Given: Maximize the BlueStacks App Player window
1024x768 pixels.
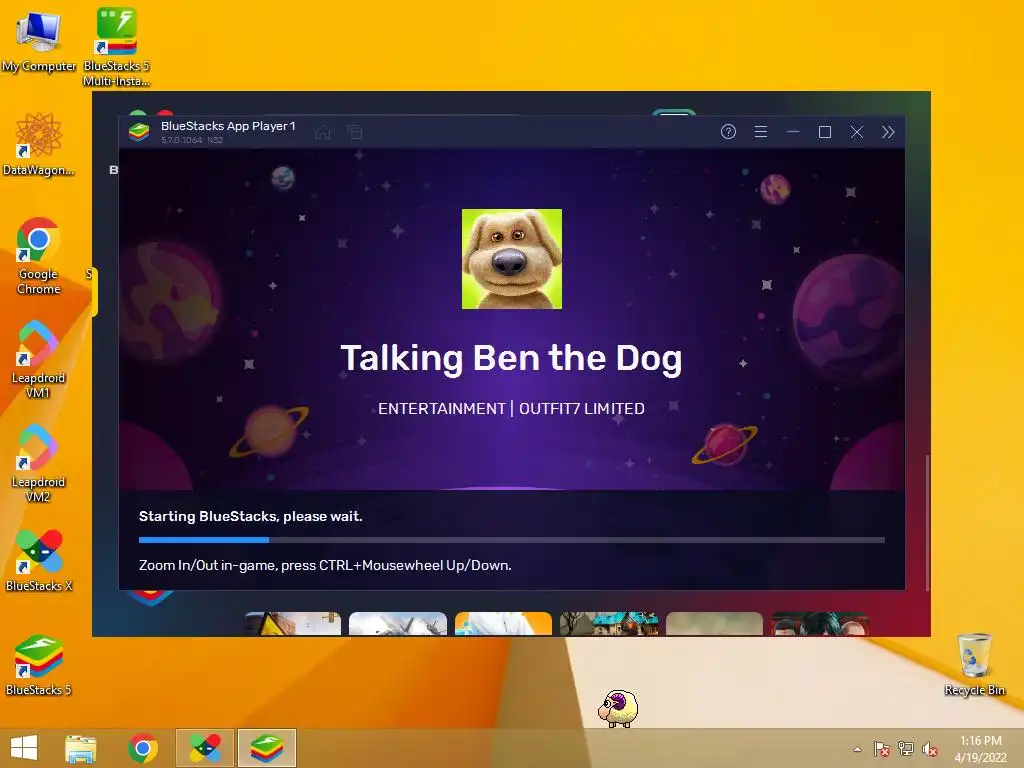Looking at the screenshot, I should [825, 133].
